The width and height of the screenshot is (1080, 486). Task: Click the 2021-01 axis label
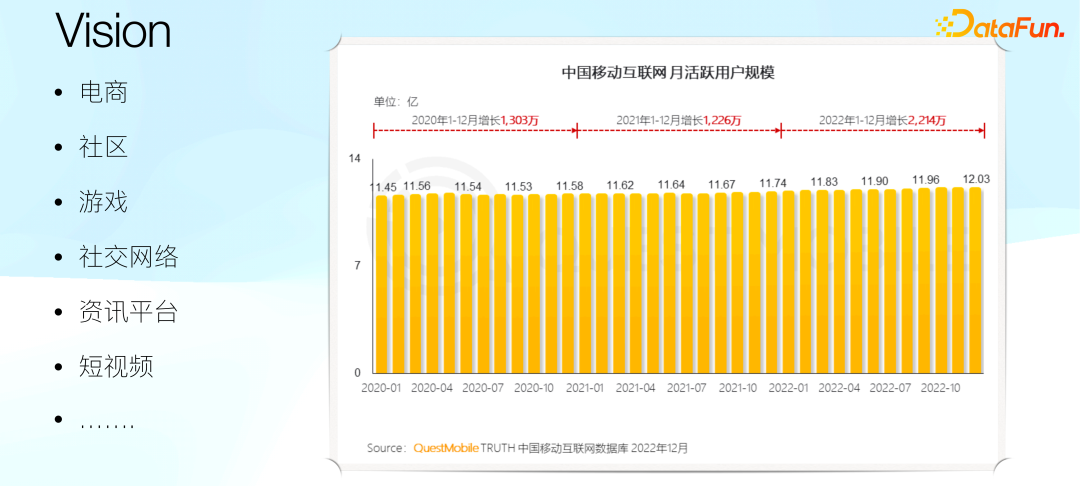585,388
